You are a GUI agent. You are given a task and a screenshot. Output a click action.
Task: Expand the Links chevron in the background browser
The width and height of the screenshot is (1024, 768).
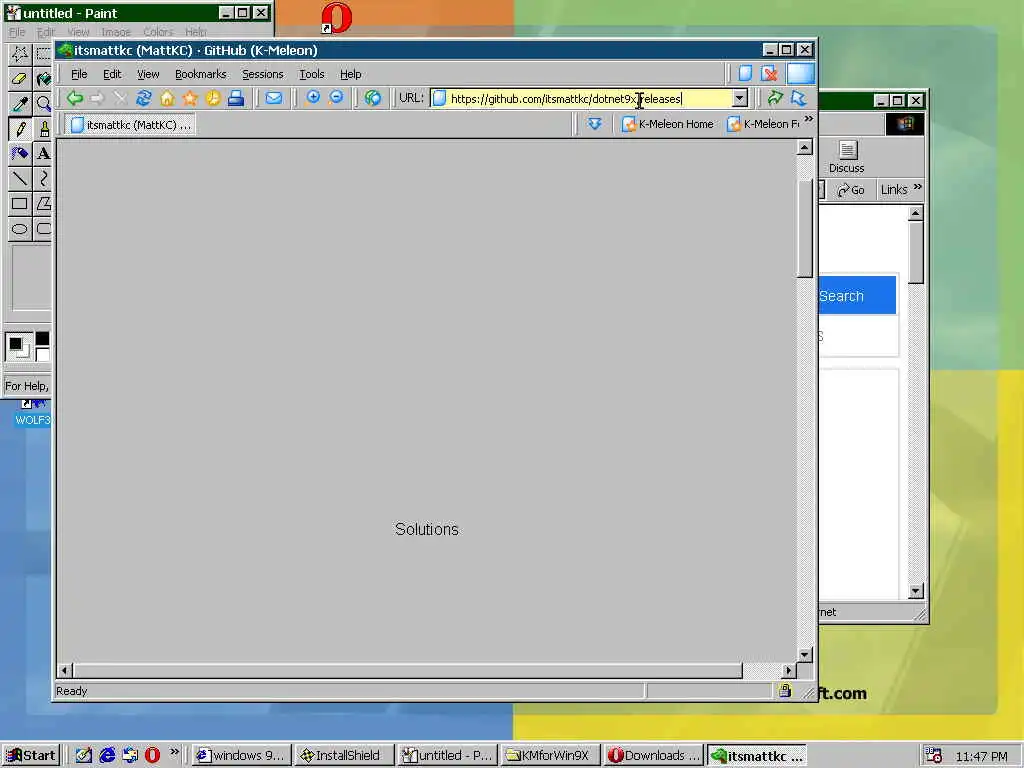tap(918, 187)
